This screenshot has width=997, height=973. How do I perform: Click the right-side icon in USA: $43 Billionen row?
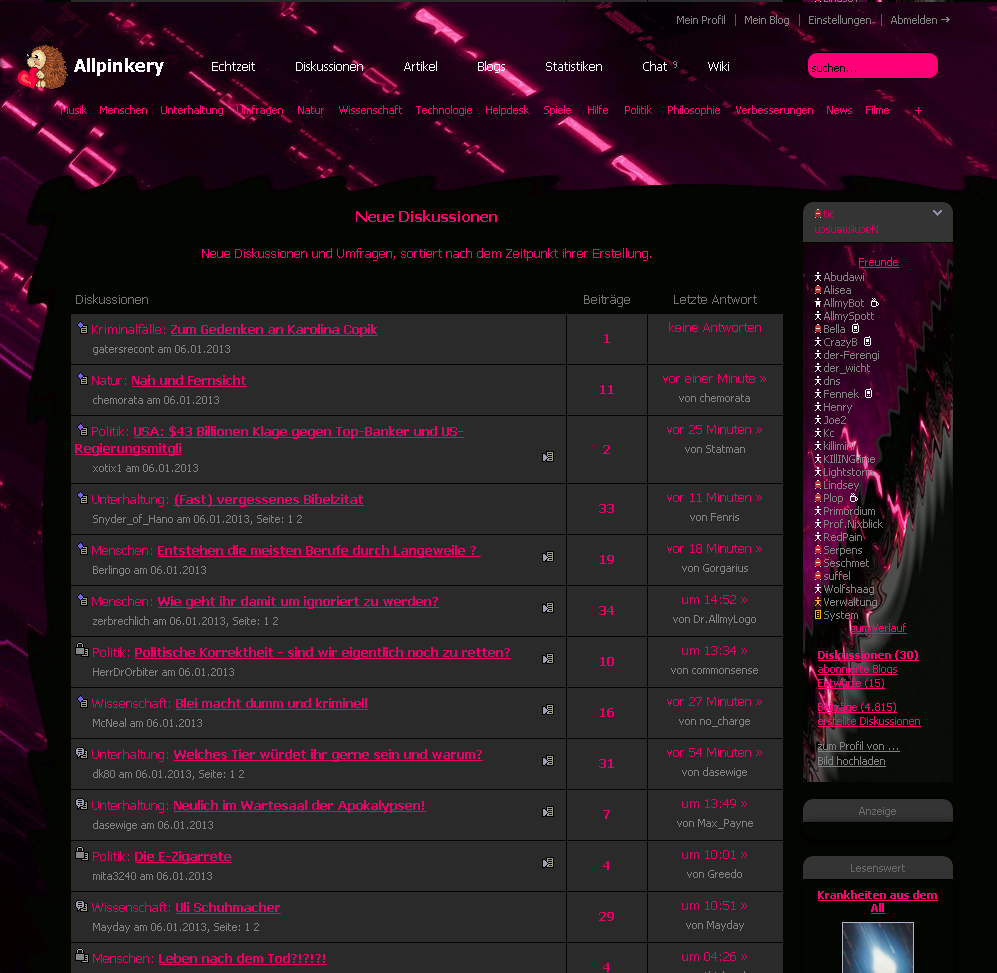548,457
